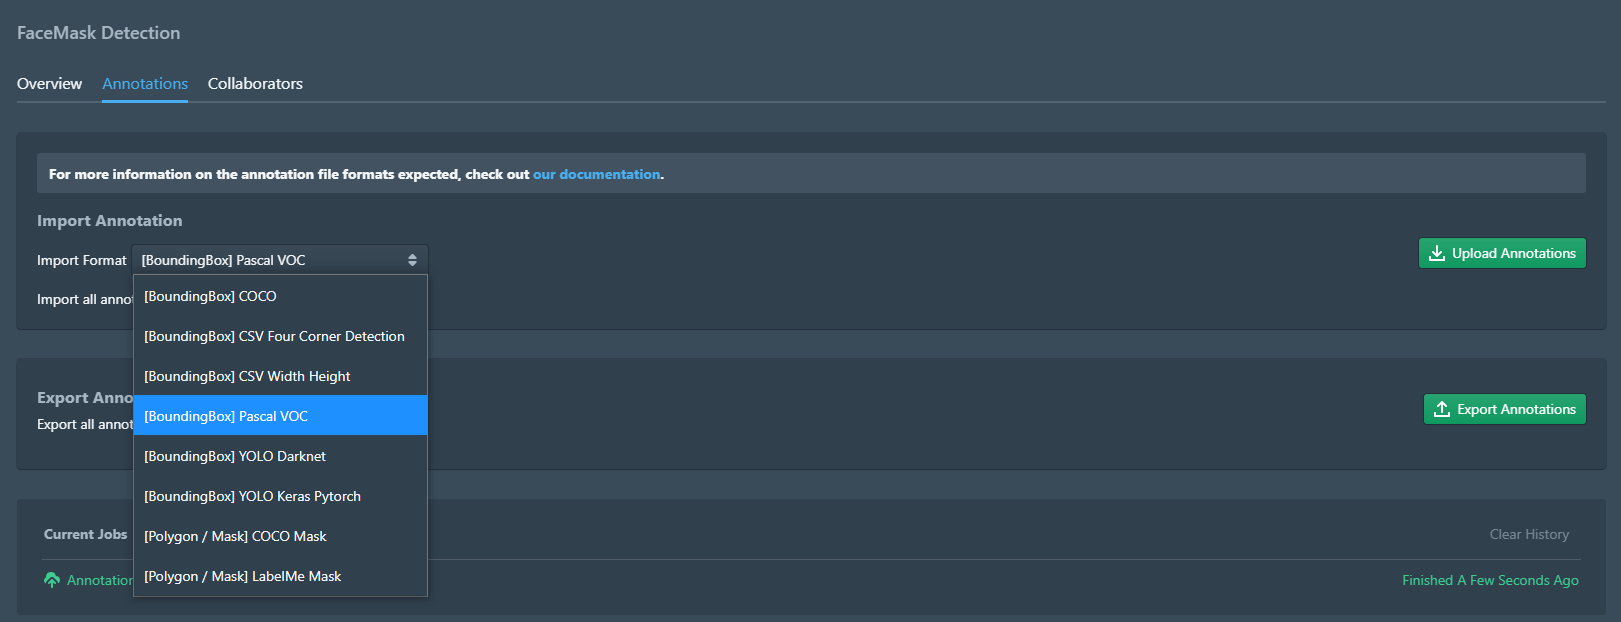Click the Import Format dropdown arrows
The image size is (1621, 622).
(412, 260)
